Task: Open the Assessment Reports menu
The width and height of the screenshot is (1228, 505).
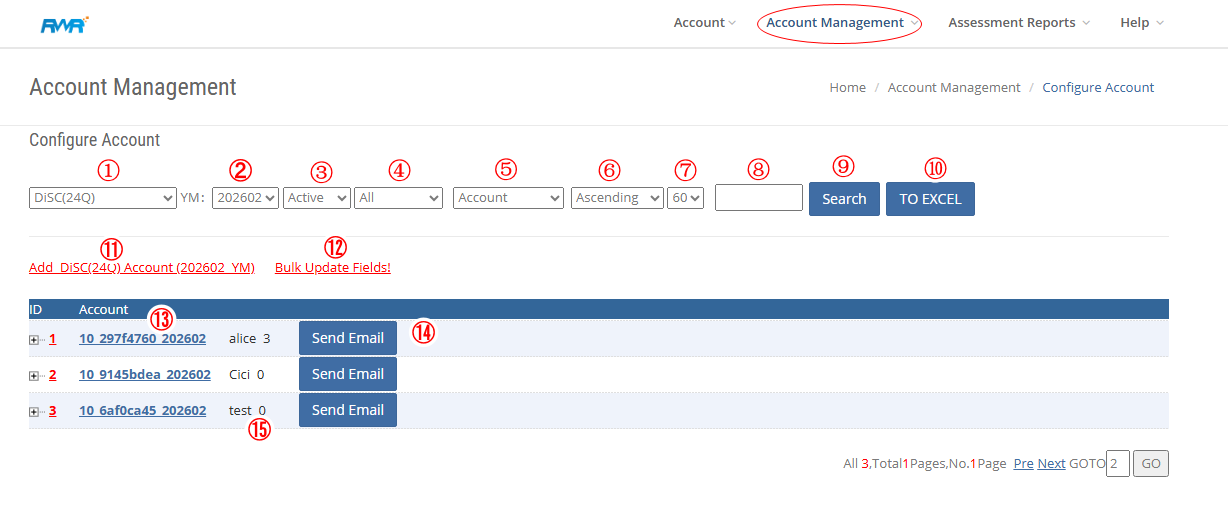Action: (x=1018, y=23)
